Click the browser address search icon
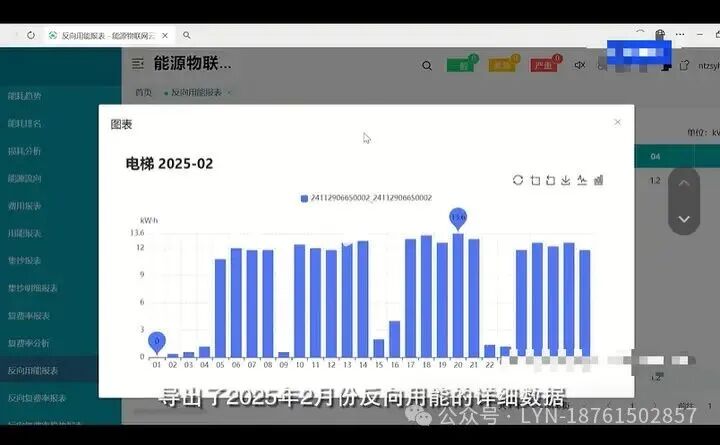 tap(186, 35)
